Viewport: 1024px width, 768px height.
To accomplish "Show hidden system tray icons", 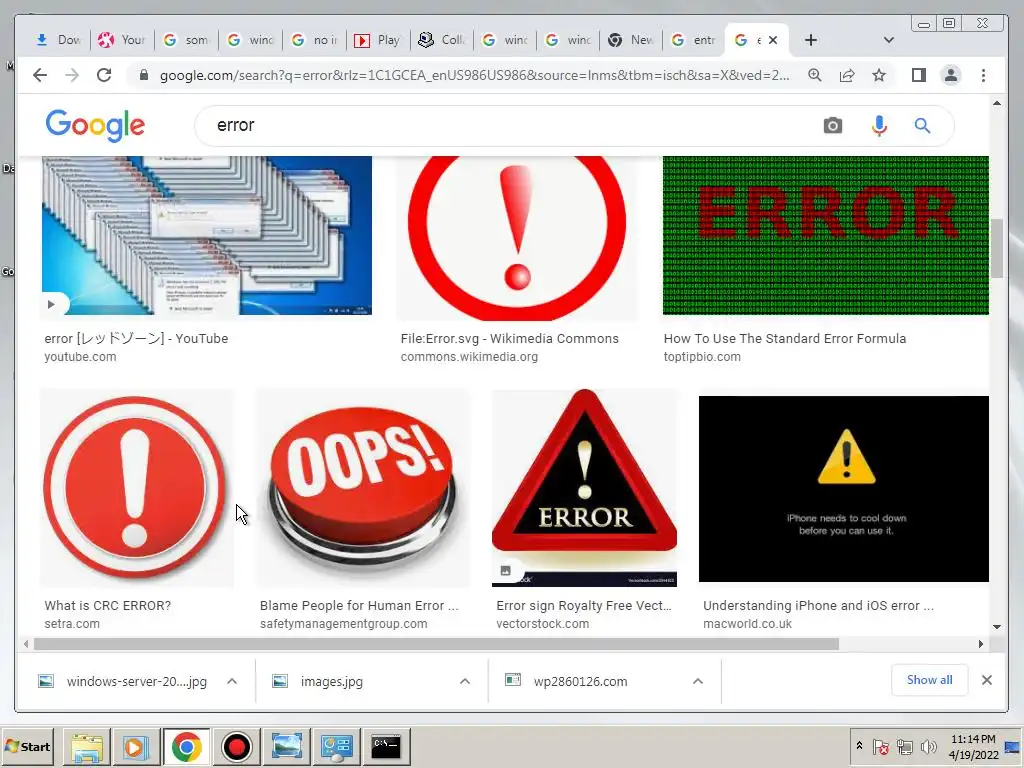I will pyautogui.click(x=859, y=746).
